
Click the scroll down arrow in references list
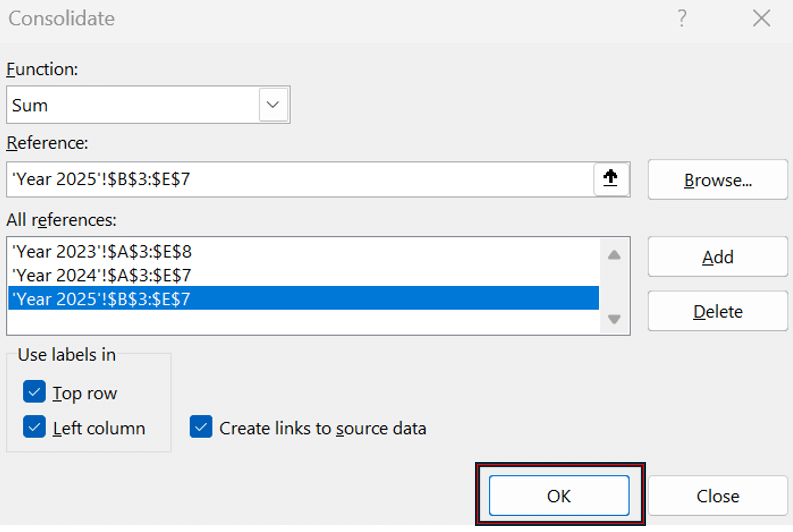tap(614, 320)
